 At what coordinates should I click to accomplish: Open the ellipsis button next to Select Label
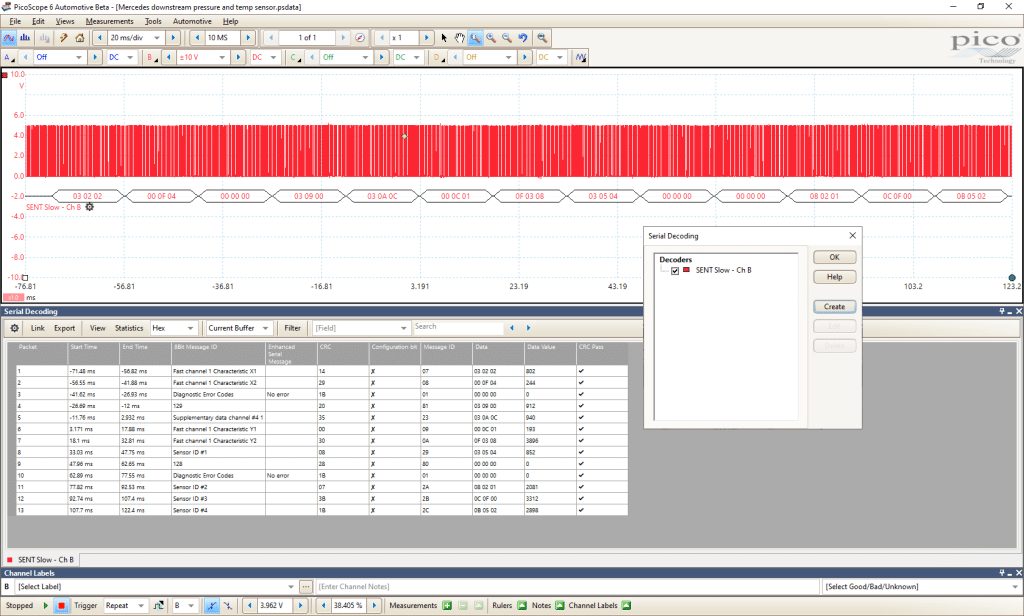(306, 587)
